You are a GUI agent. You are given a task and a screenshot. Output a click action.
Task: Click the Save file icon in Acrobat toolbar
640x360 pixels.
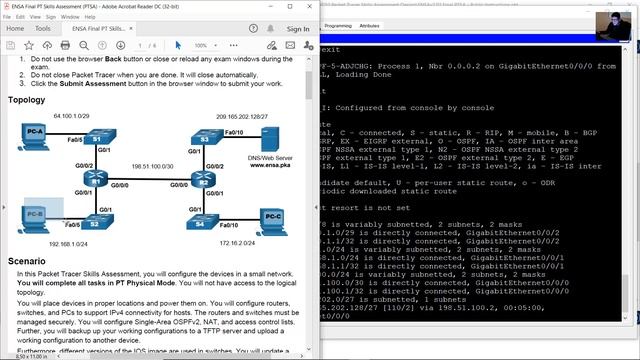11,45
